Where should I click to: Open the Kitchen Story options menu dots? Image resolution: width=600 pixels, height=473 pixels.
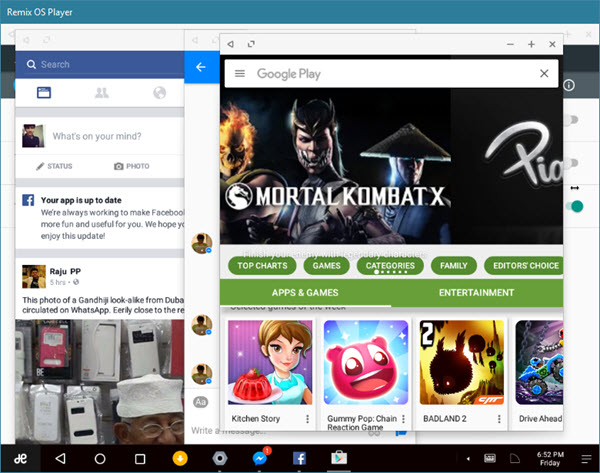307,419
